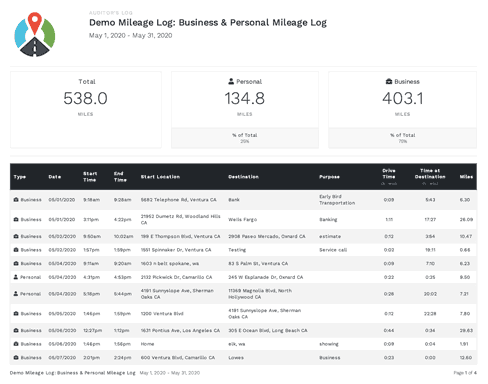Click the Type column header
The height and width of the screenshot is (384, 488).
coord(20,177)
